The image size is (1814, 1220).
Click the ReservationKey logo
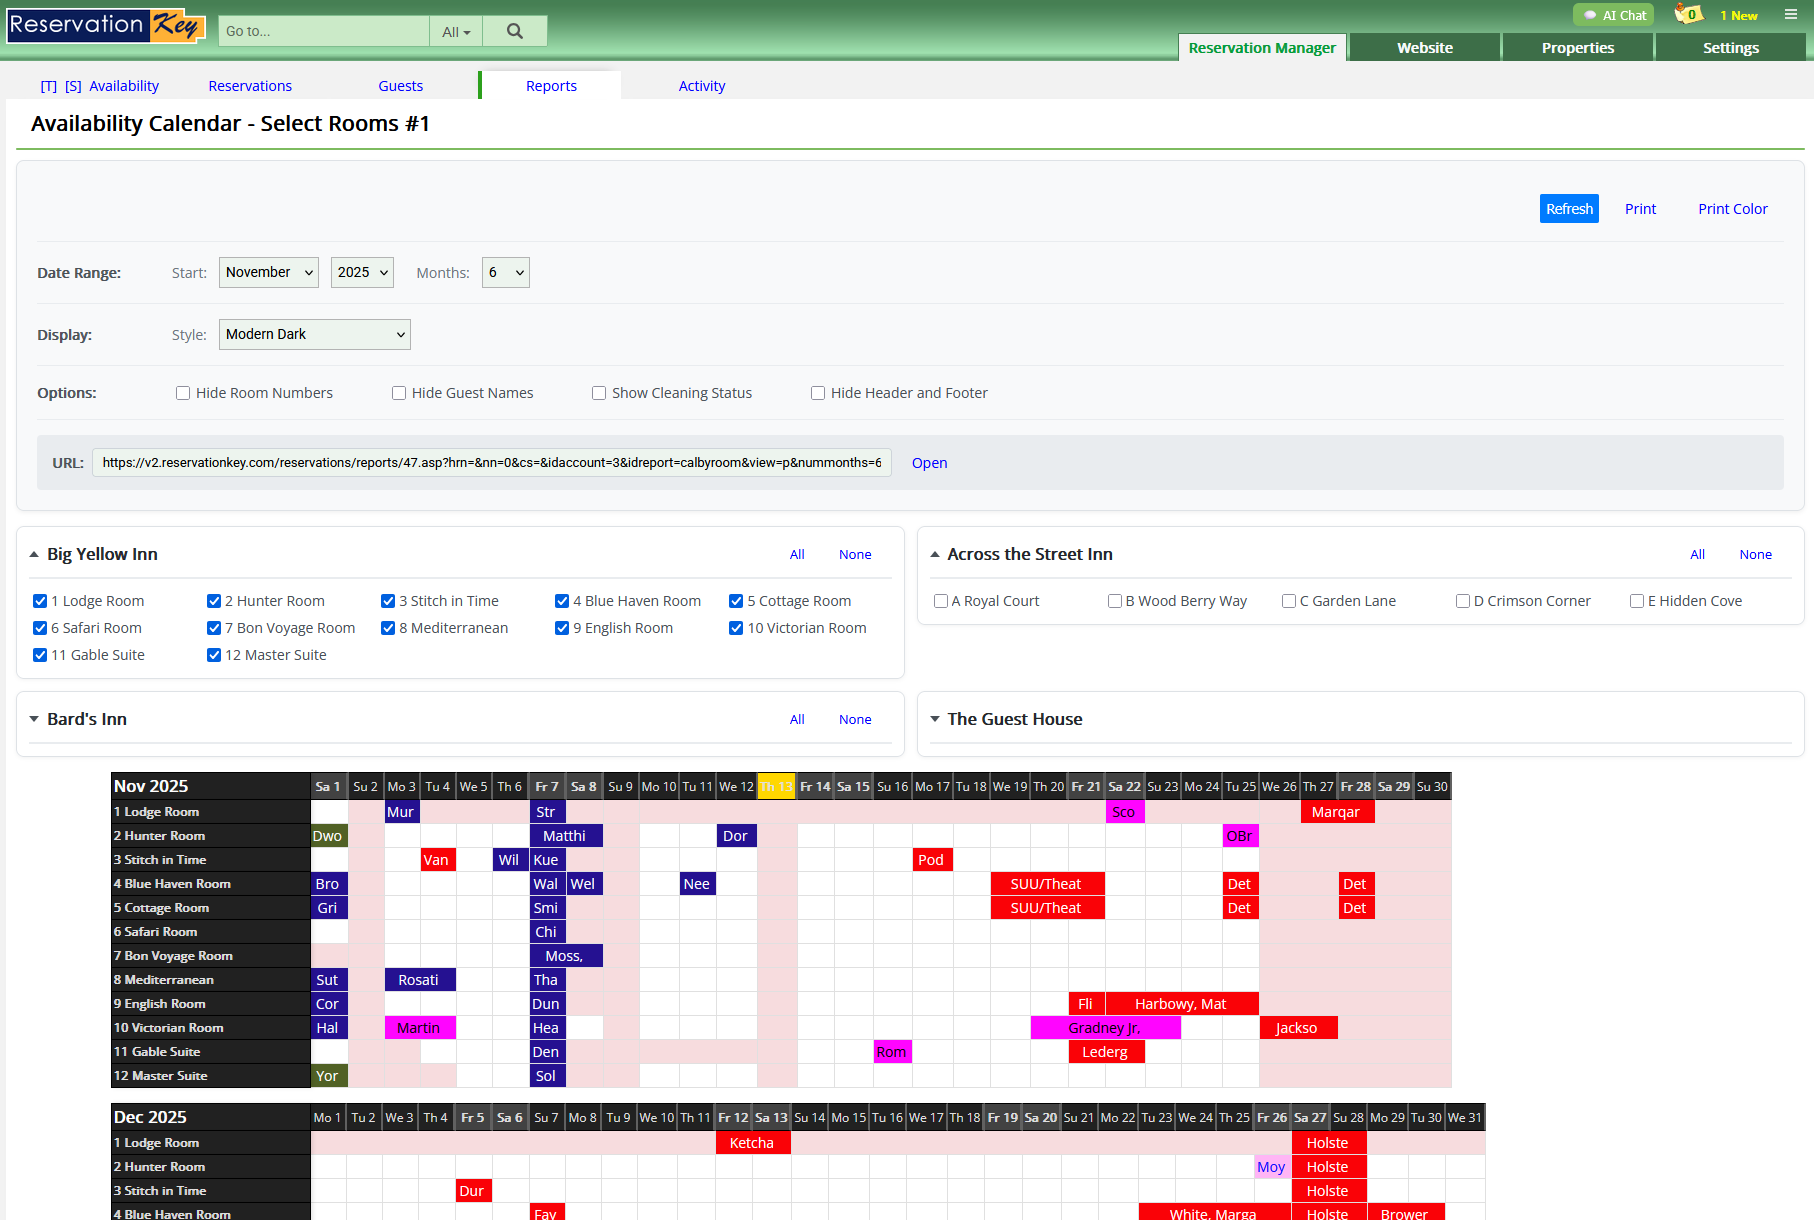106,25
